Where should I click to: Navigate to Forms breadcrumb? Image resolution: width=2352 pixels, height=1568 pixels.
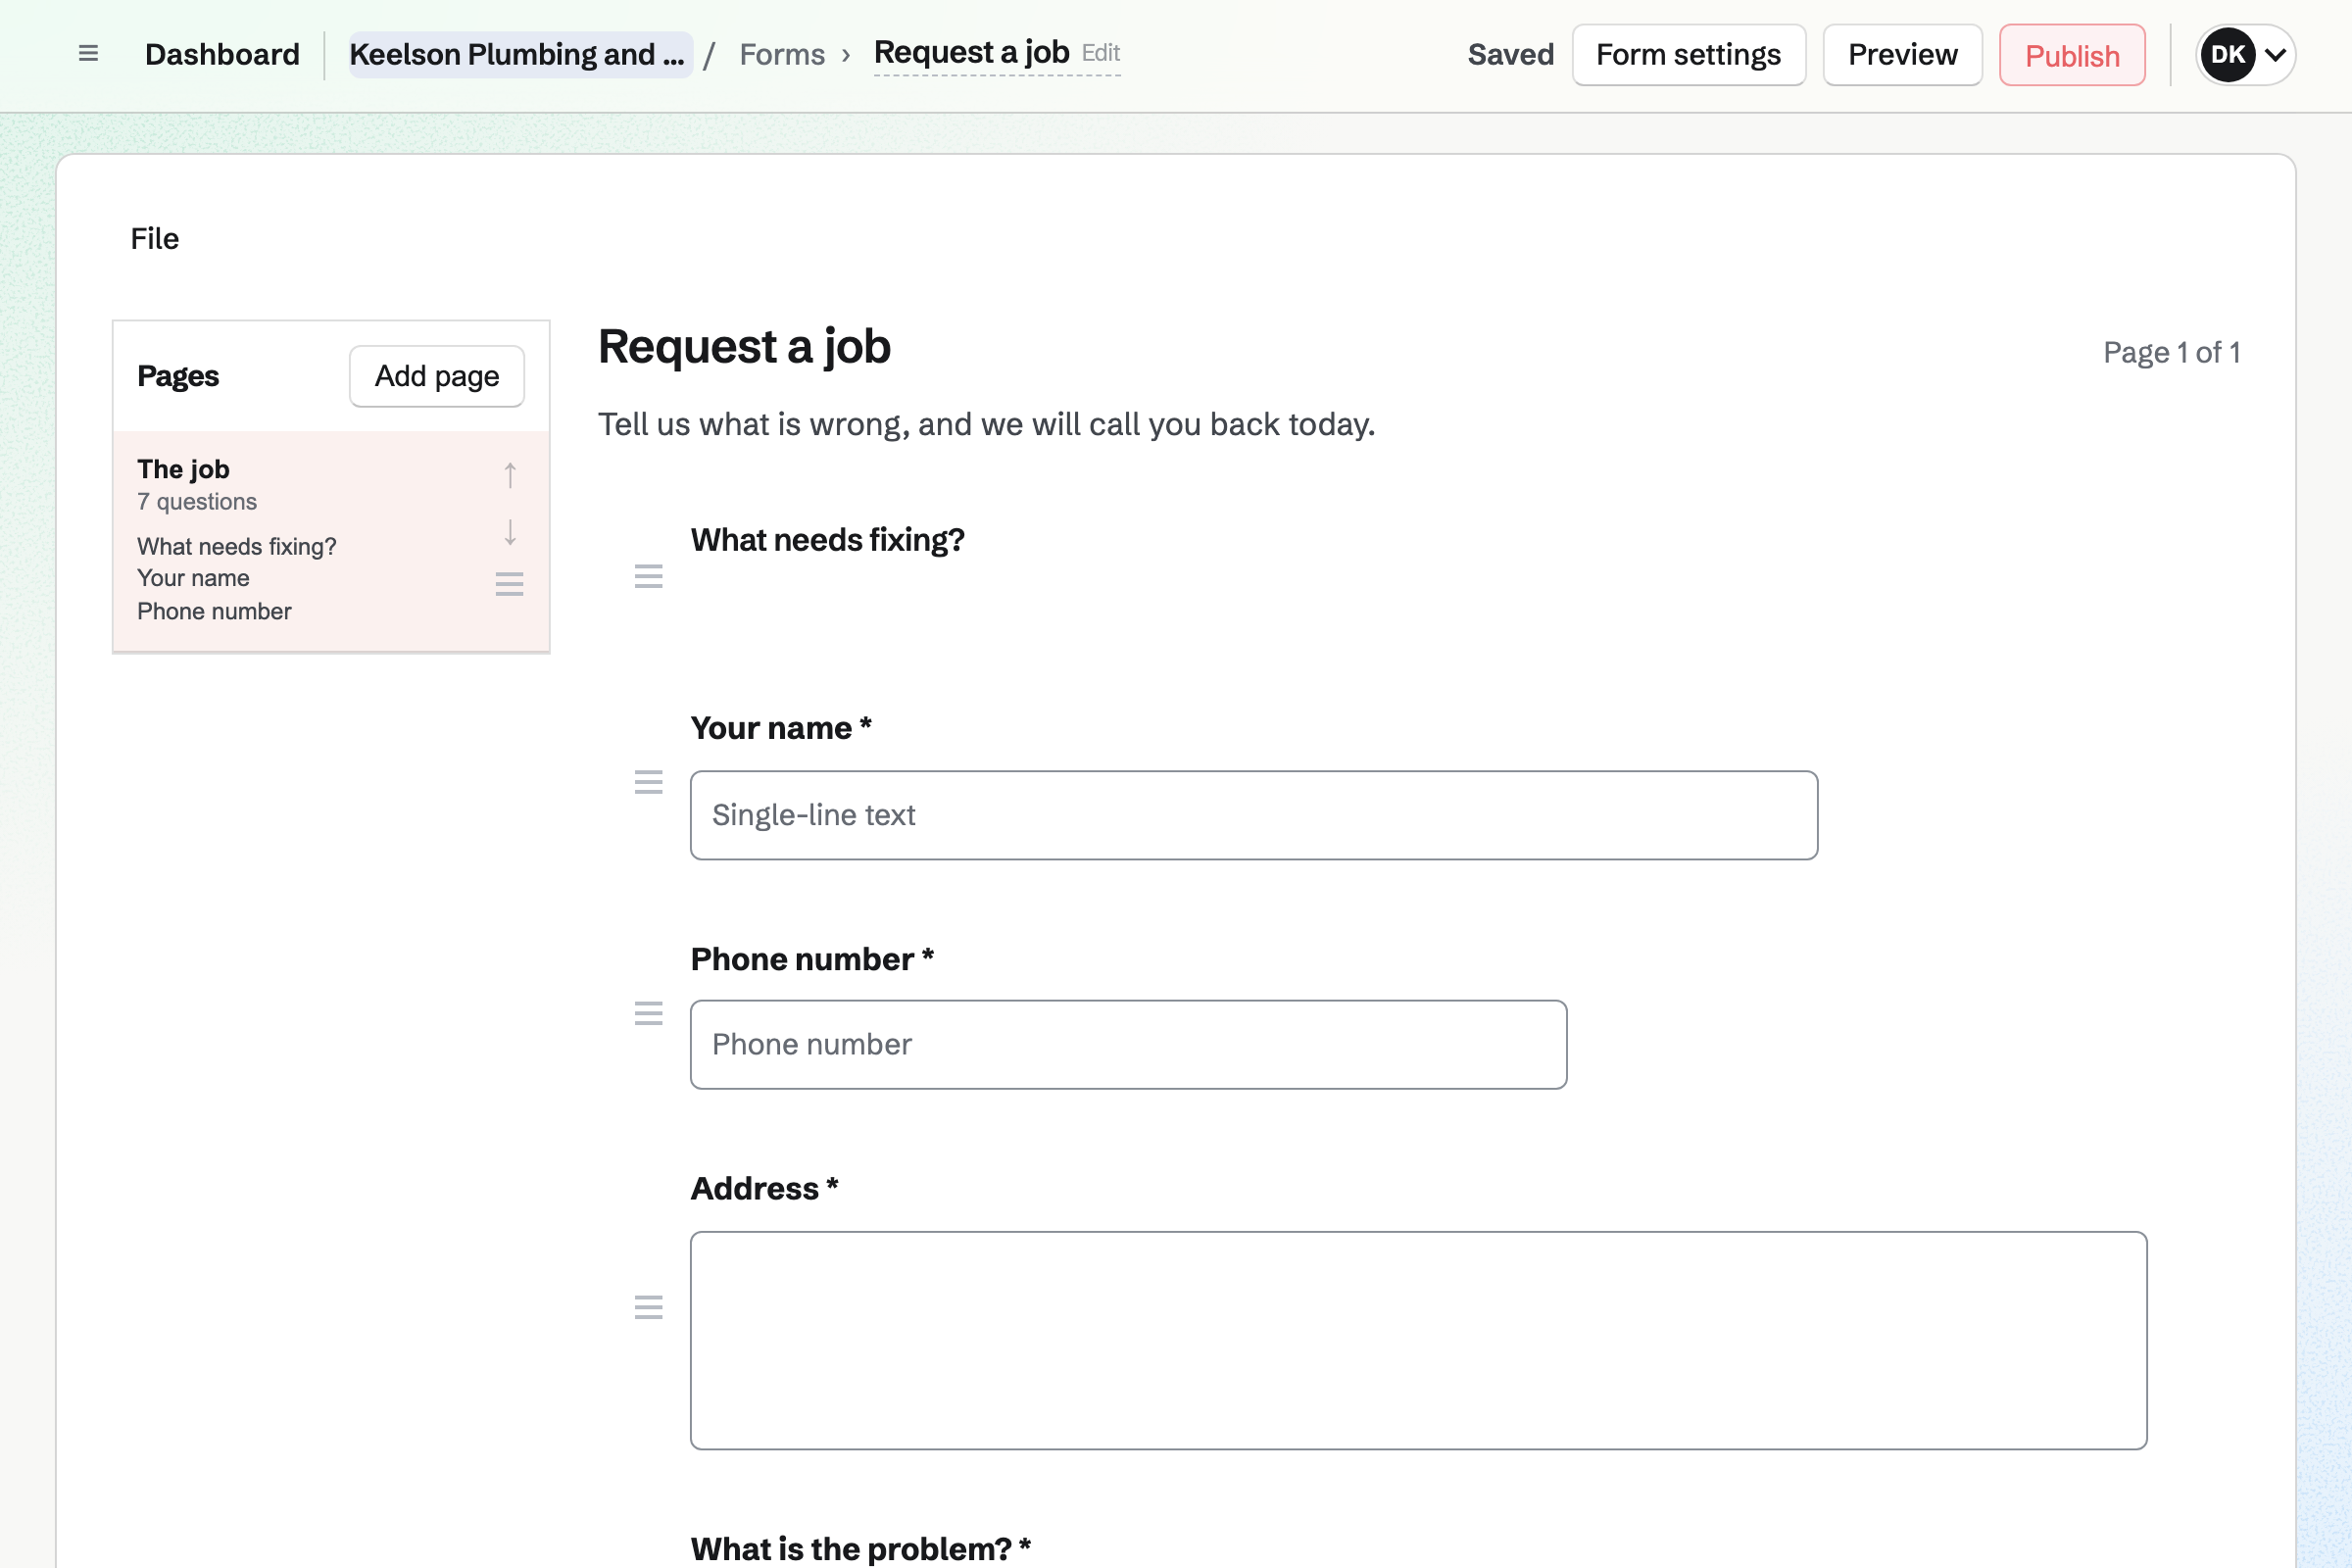[x=782, y=54]
